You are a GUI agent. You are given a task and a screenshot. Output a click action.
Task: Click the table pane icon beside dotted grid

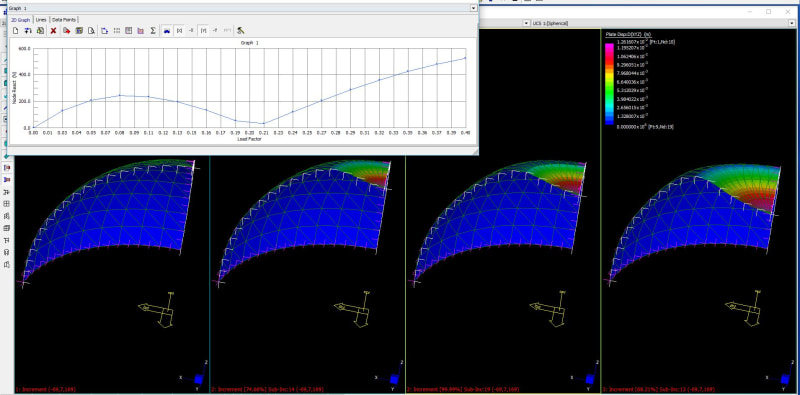pyautogui.click(x=129, y=31)
